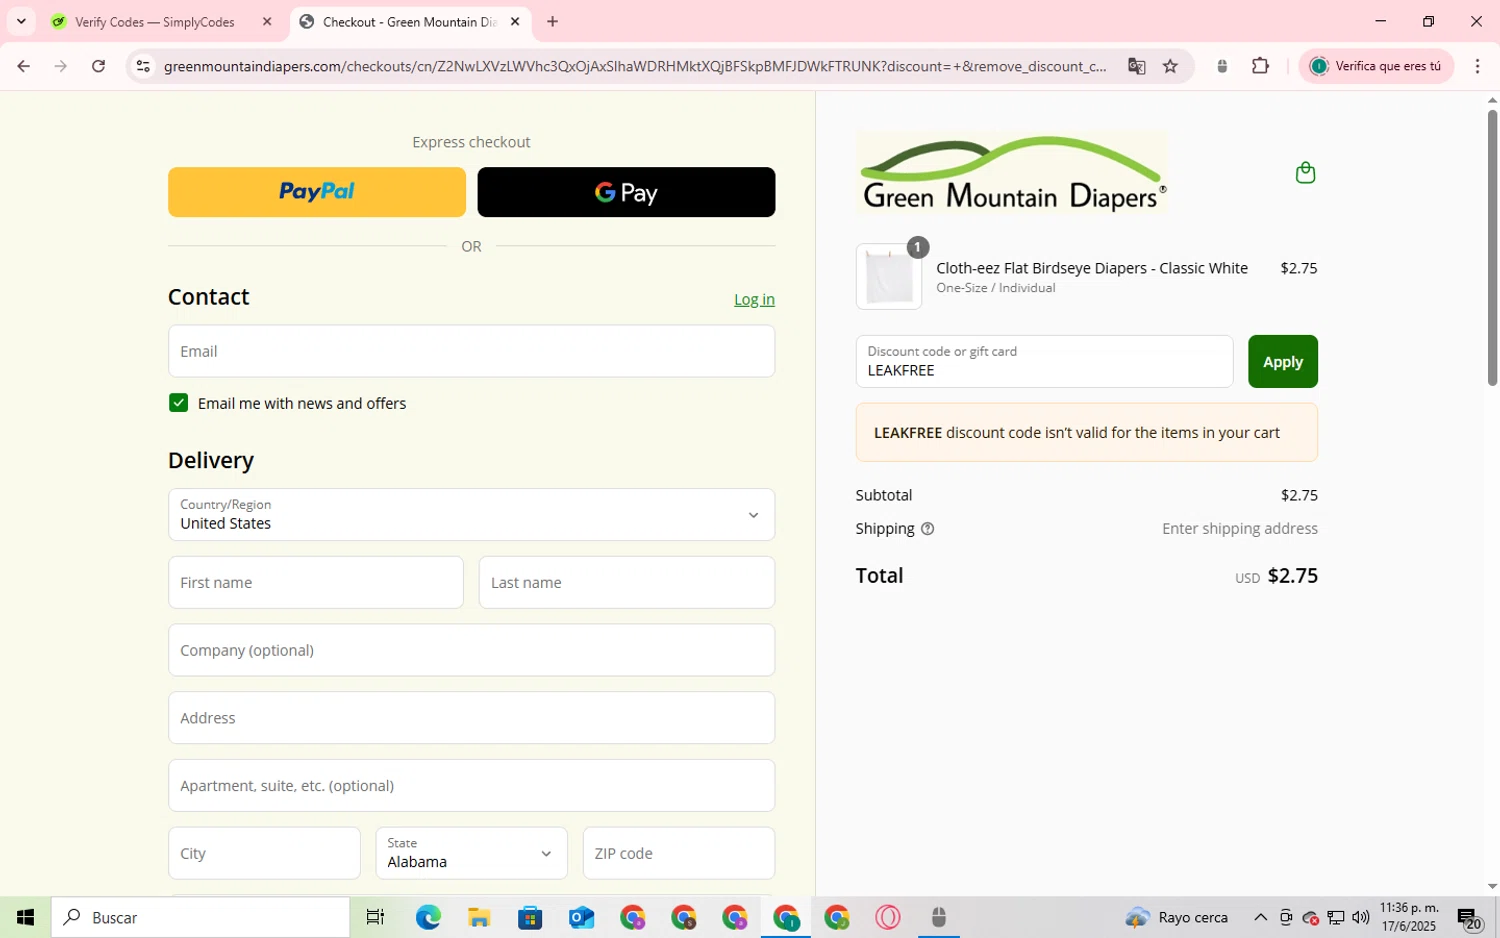Viewport: 1500px width, 938px height.
Task: Open the tab search dropdown arrow
Action: [21, 22]
